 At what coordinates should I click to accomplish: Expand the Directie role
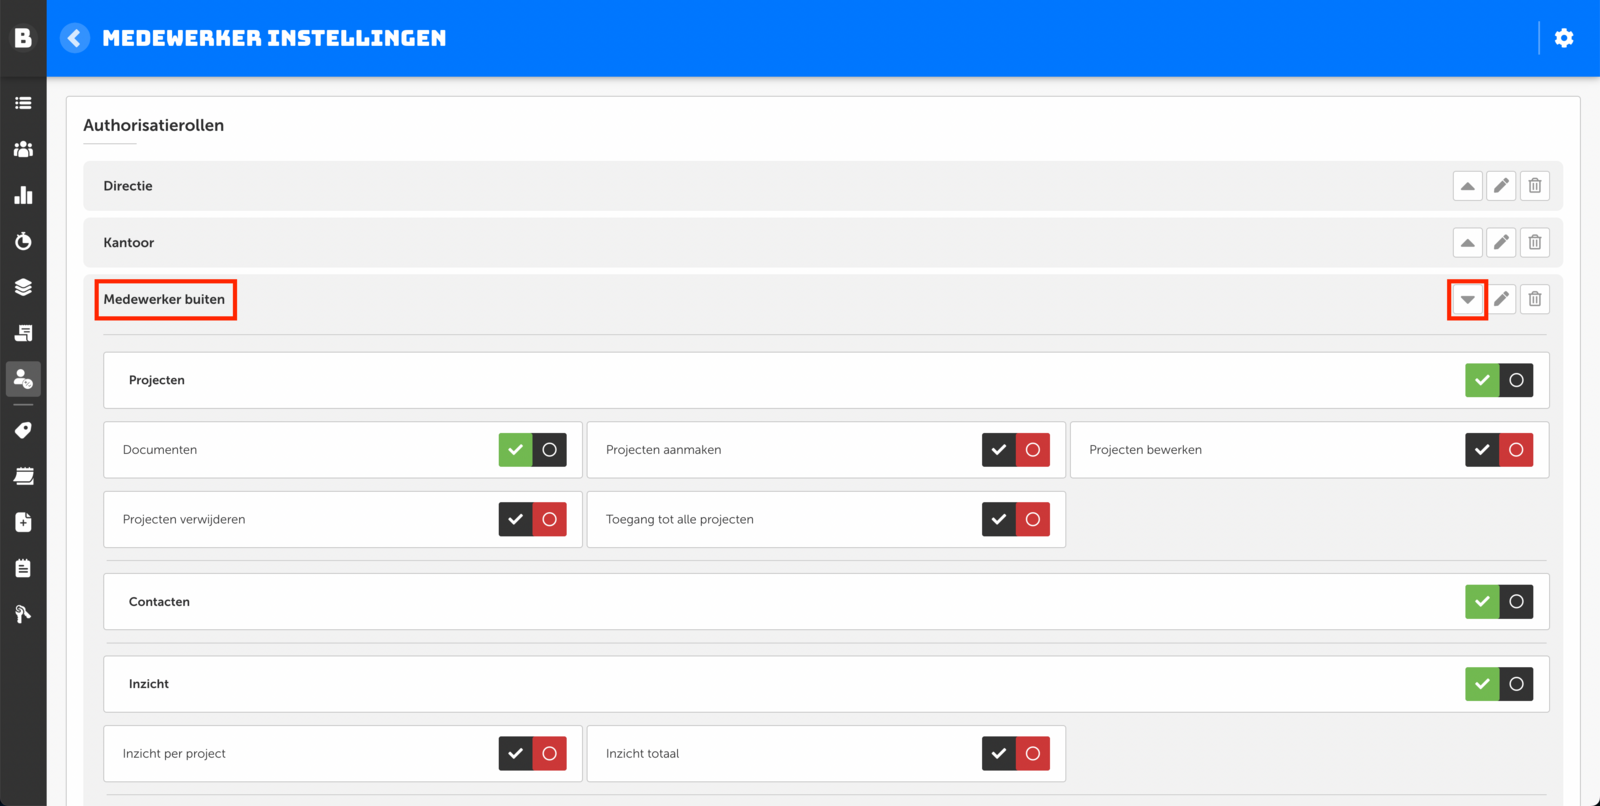point(1467,186)
